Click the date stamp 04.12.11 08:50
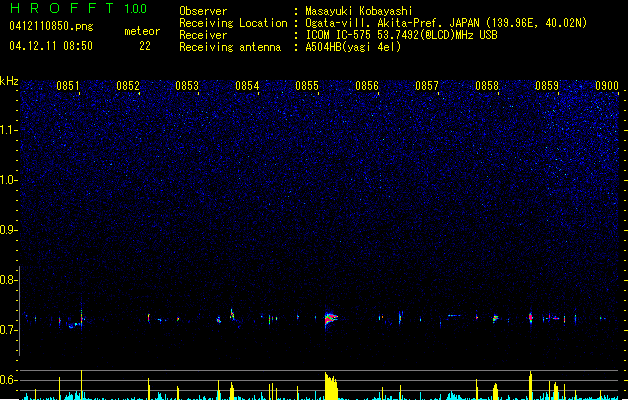The height and width of the screenshot is (400, 629). 51,46
